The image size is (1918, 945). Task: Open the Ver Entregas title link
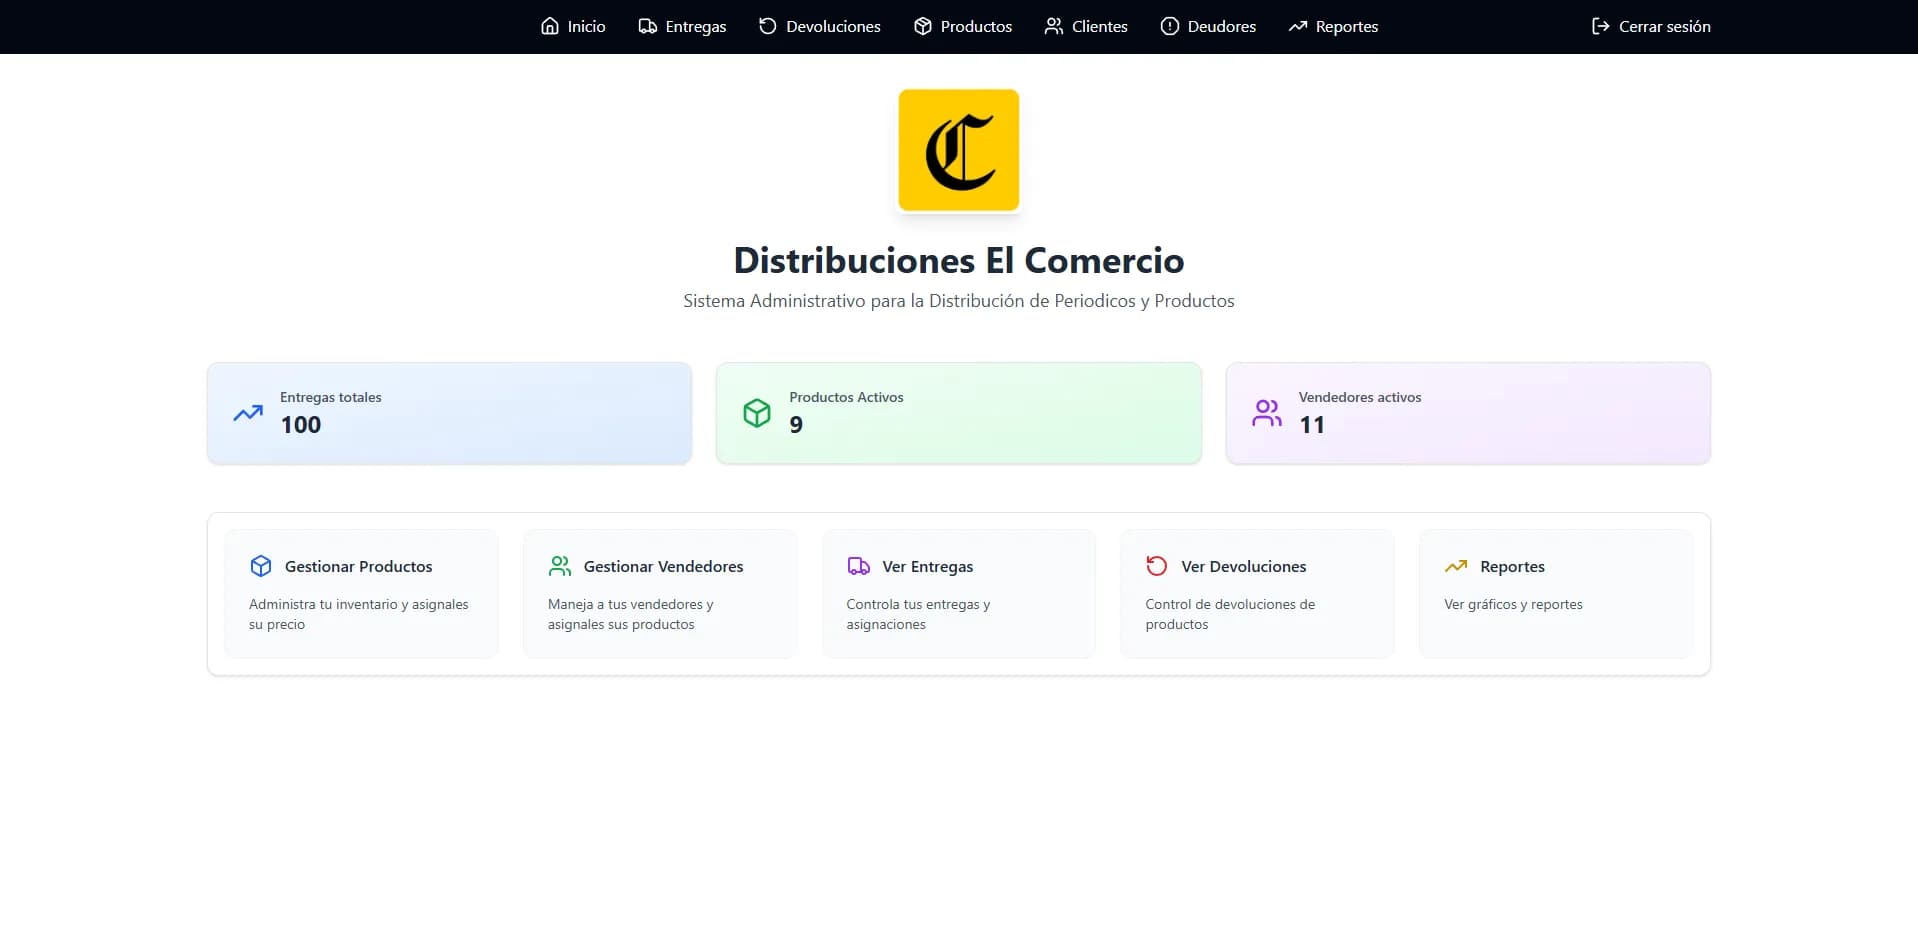(x=927, y=567)
